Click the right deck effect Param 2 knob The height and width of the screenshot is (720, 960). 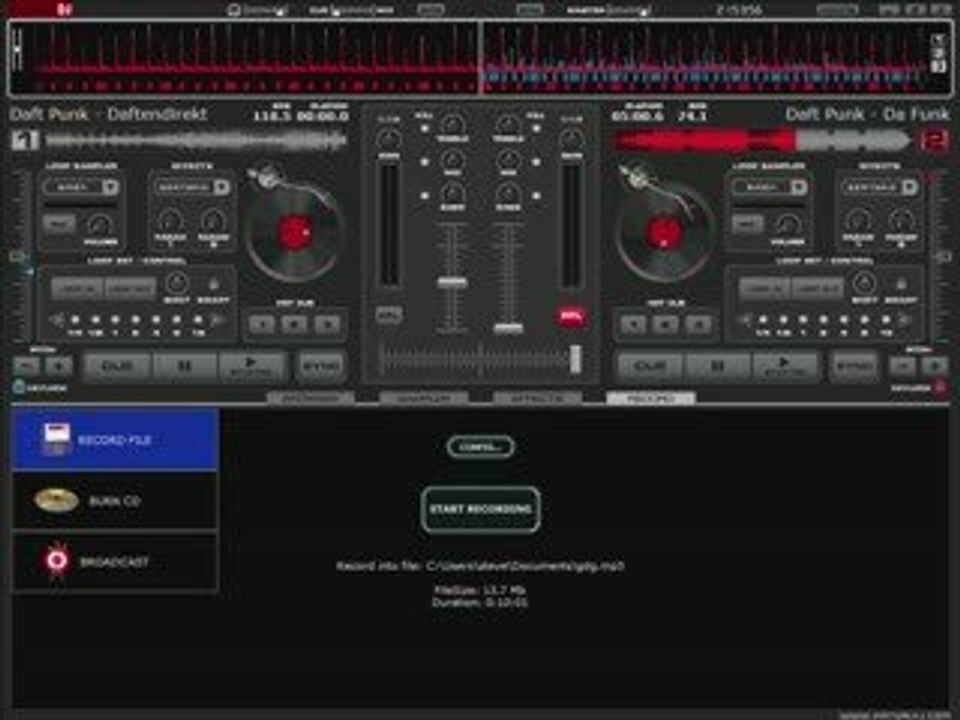901,221
